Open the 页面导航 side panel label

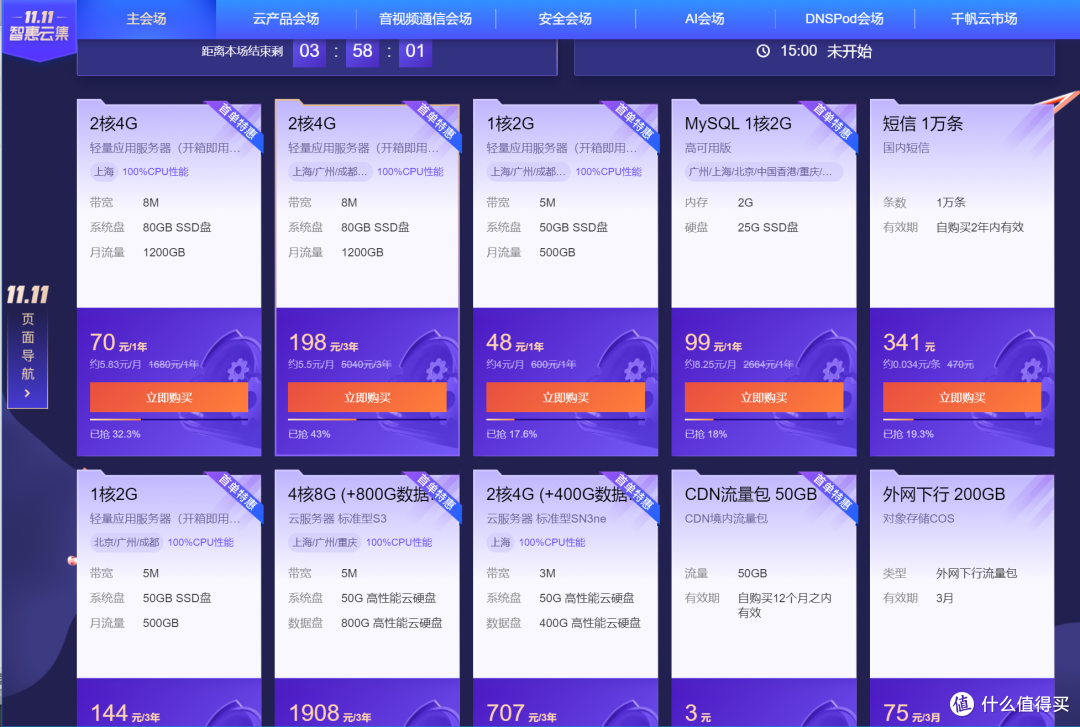28,346
